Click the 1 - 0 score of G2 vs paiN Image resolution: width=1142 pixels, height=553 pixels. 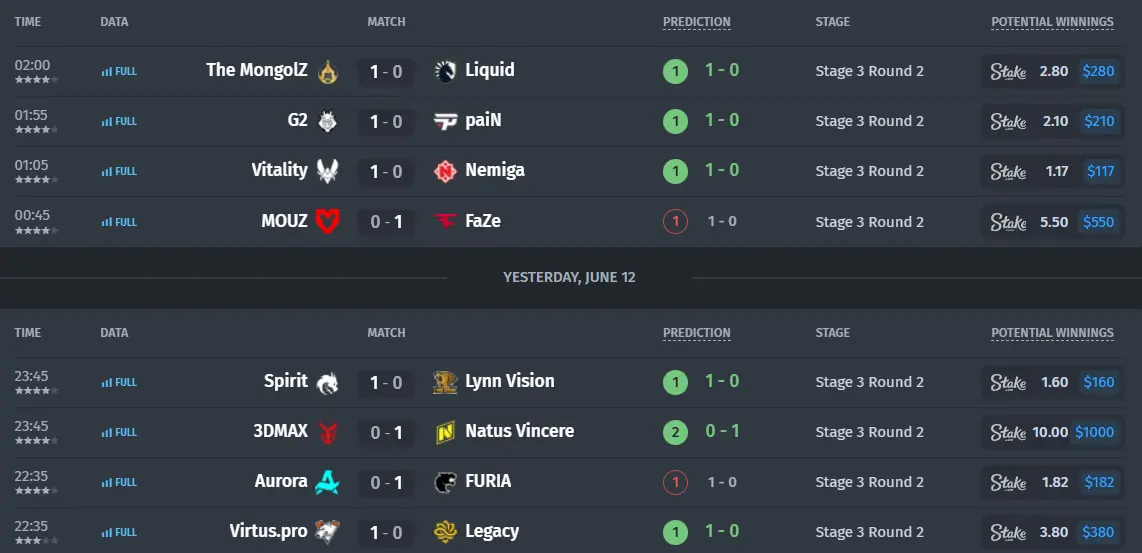pyautogui.click(x=386, y=122)
